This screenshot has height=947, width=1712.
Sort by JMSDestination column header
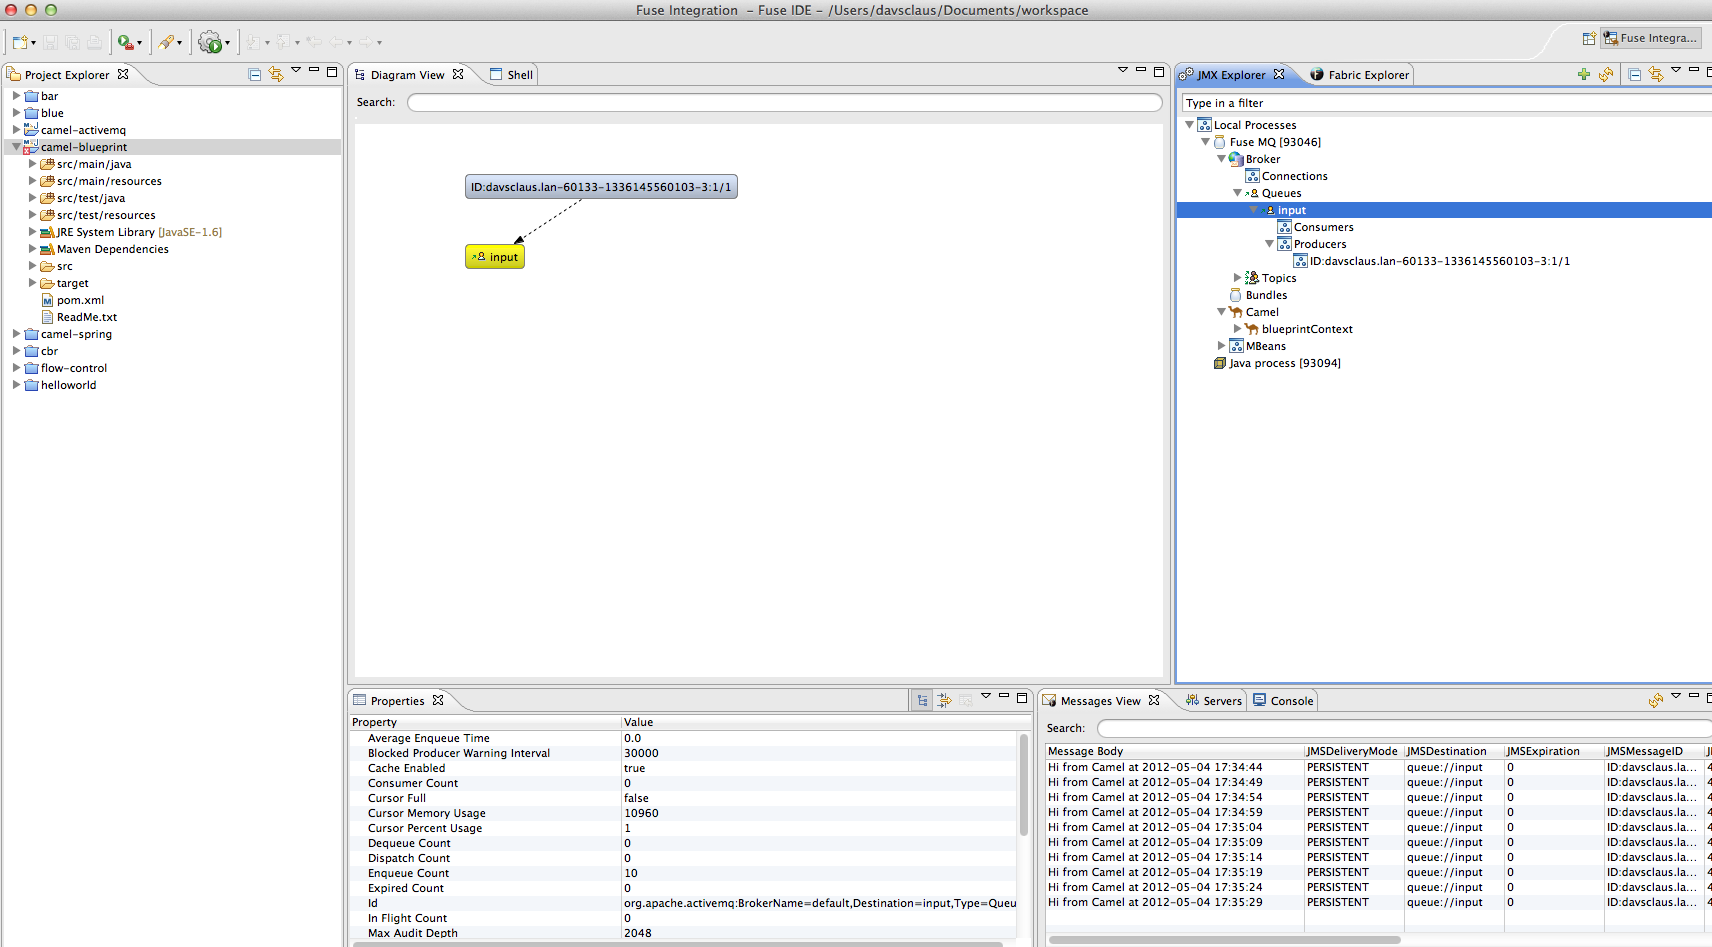coord(1453,751)
